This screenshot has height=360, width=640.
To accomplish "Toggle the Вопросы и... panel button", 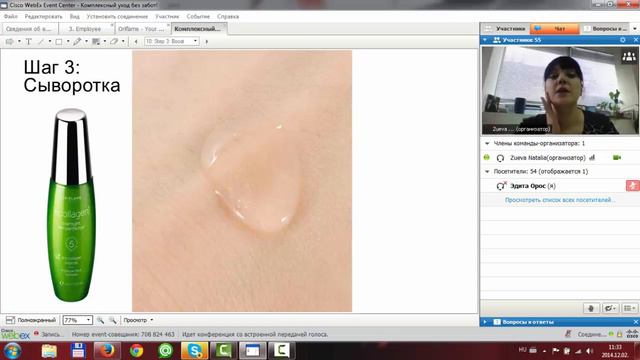I will [605, 29].
